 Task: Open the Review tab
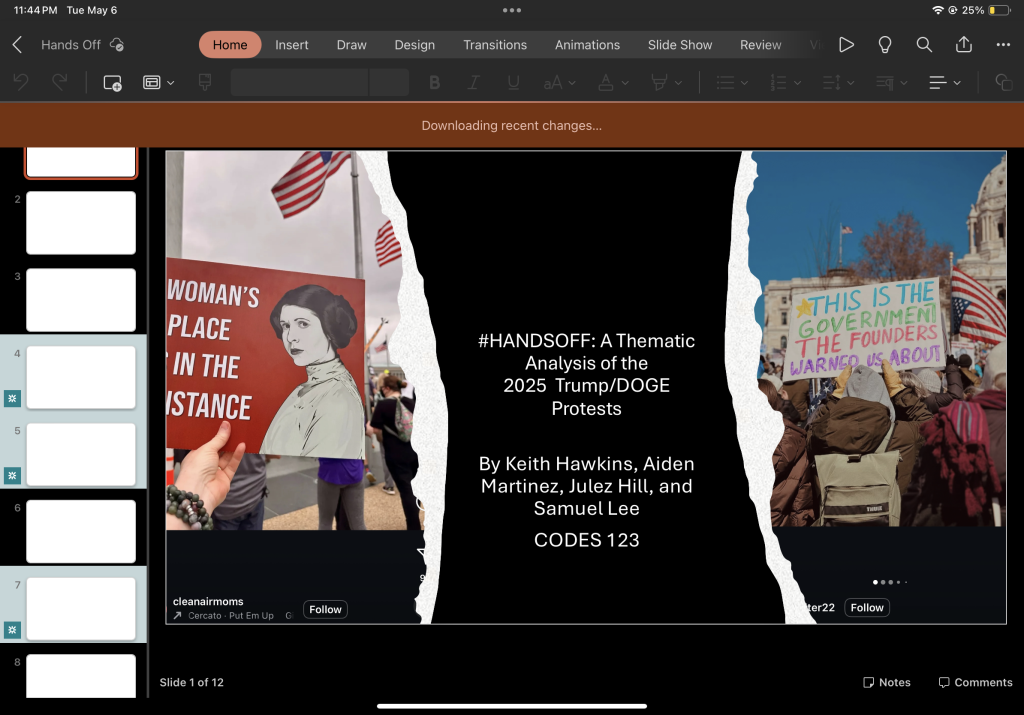coord(760,44)
